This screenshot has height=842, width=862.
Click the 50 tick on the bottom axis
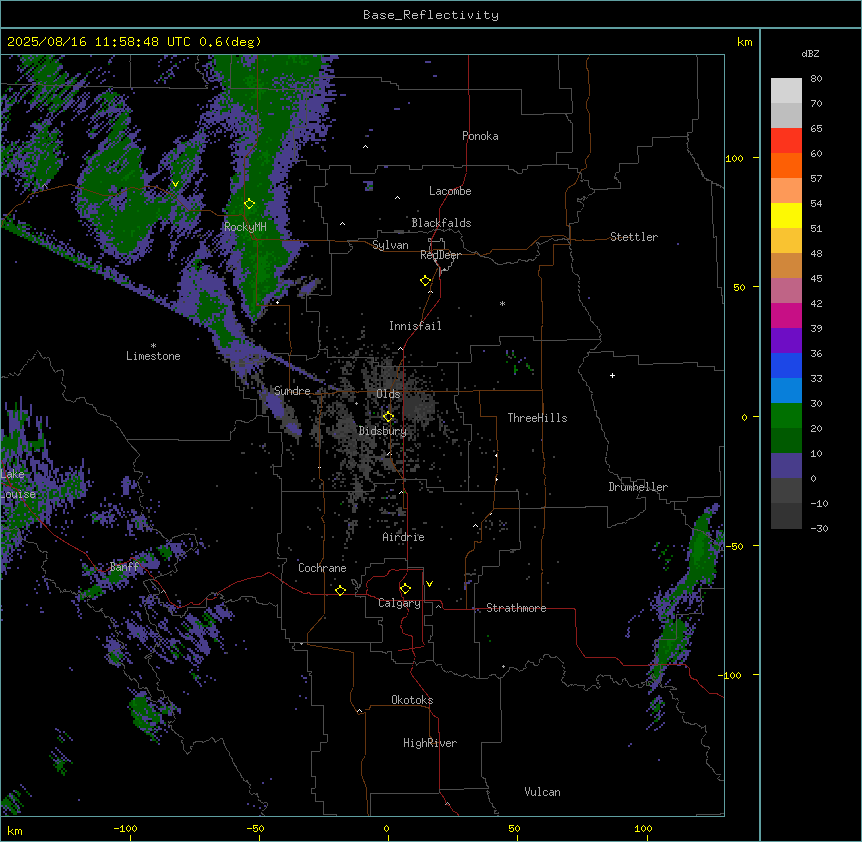click(x=514, y=828)
